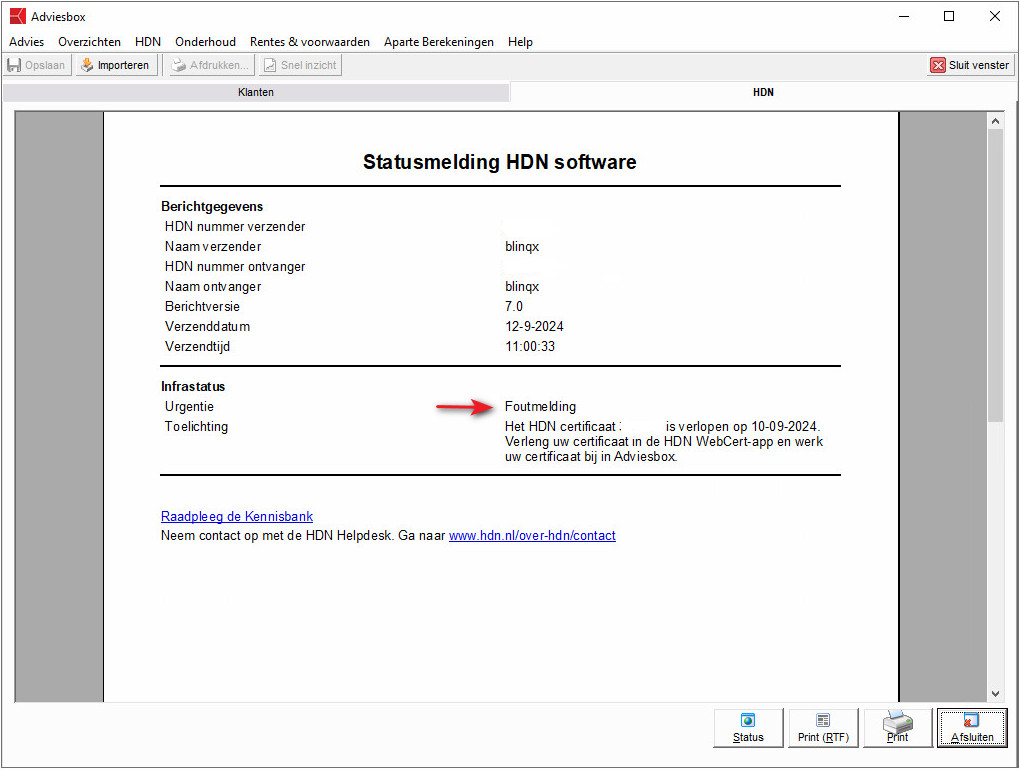Click the Snel inzicht toolbar button

(x=301, y=65)
